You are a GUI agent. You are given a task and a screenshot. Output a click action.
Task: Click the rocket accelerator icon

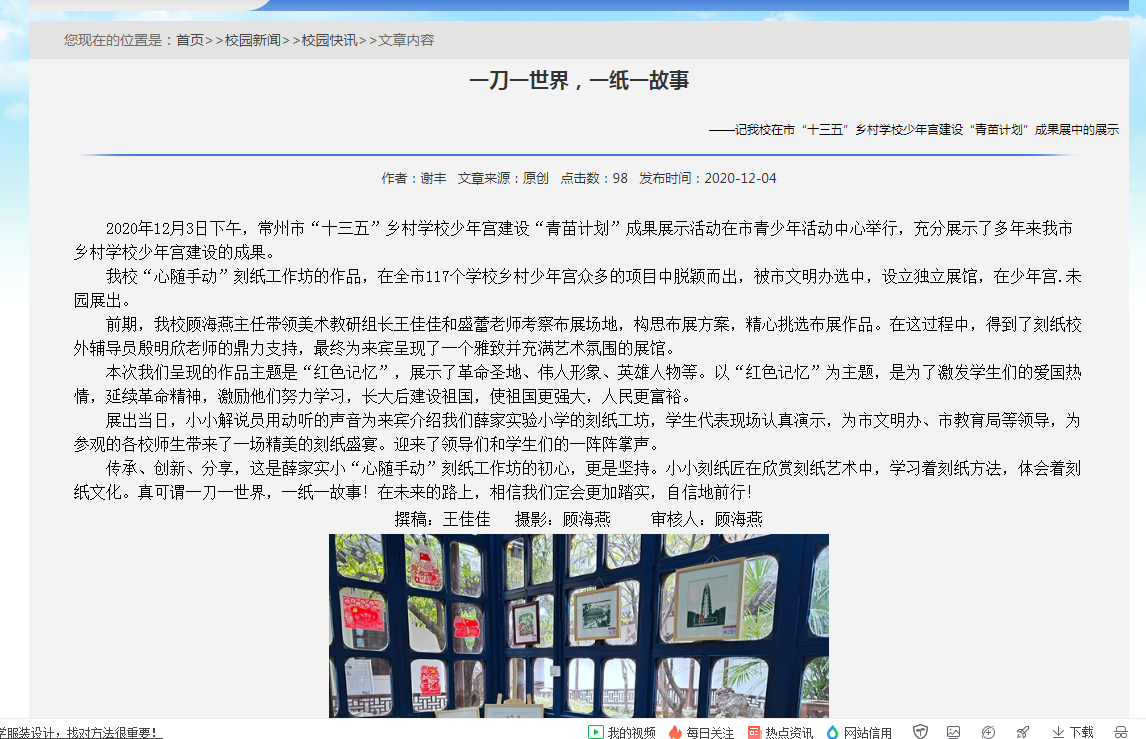pyautogui.click(x=1022, y=732)
